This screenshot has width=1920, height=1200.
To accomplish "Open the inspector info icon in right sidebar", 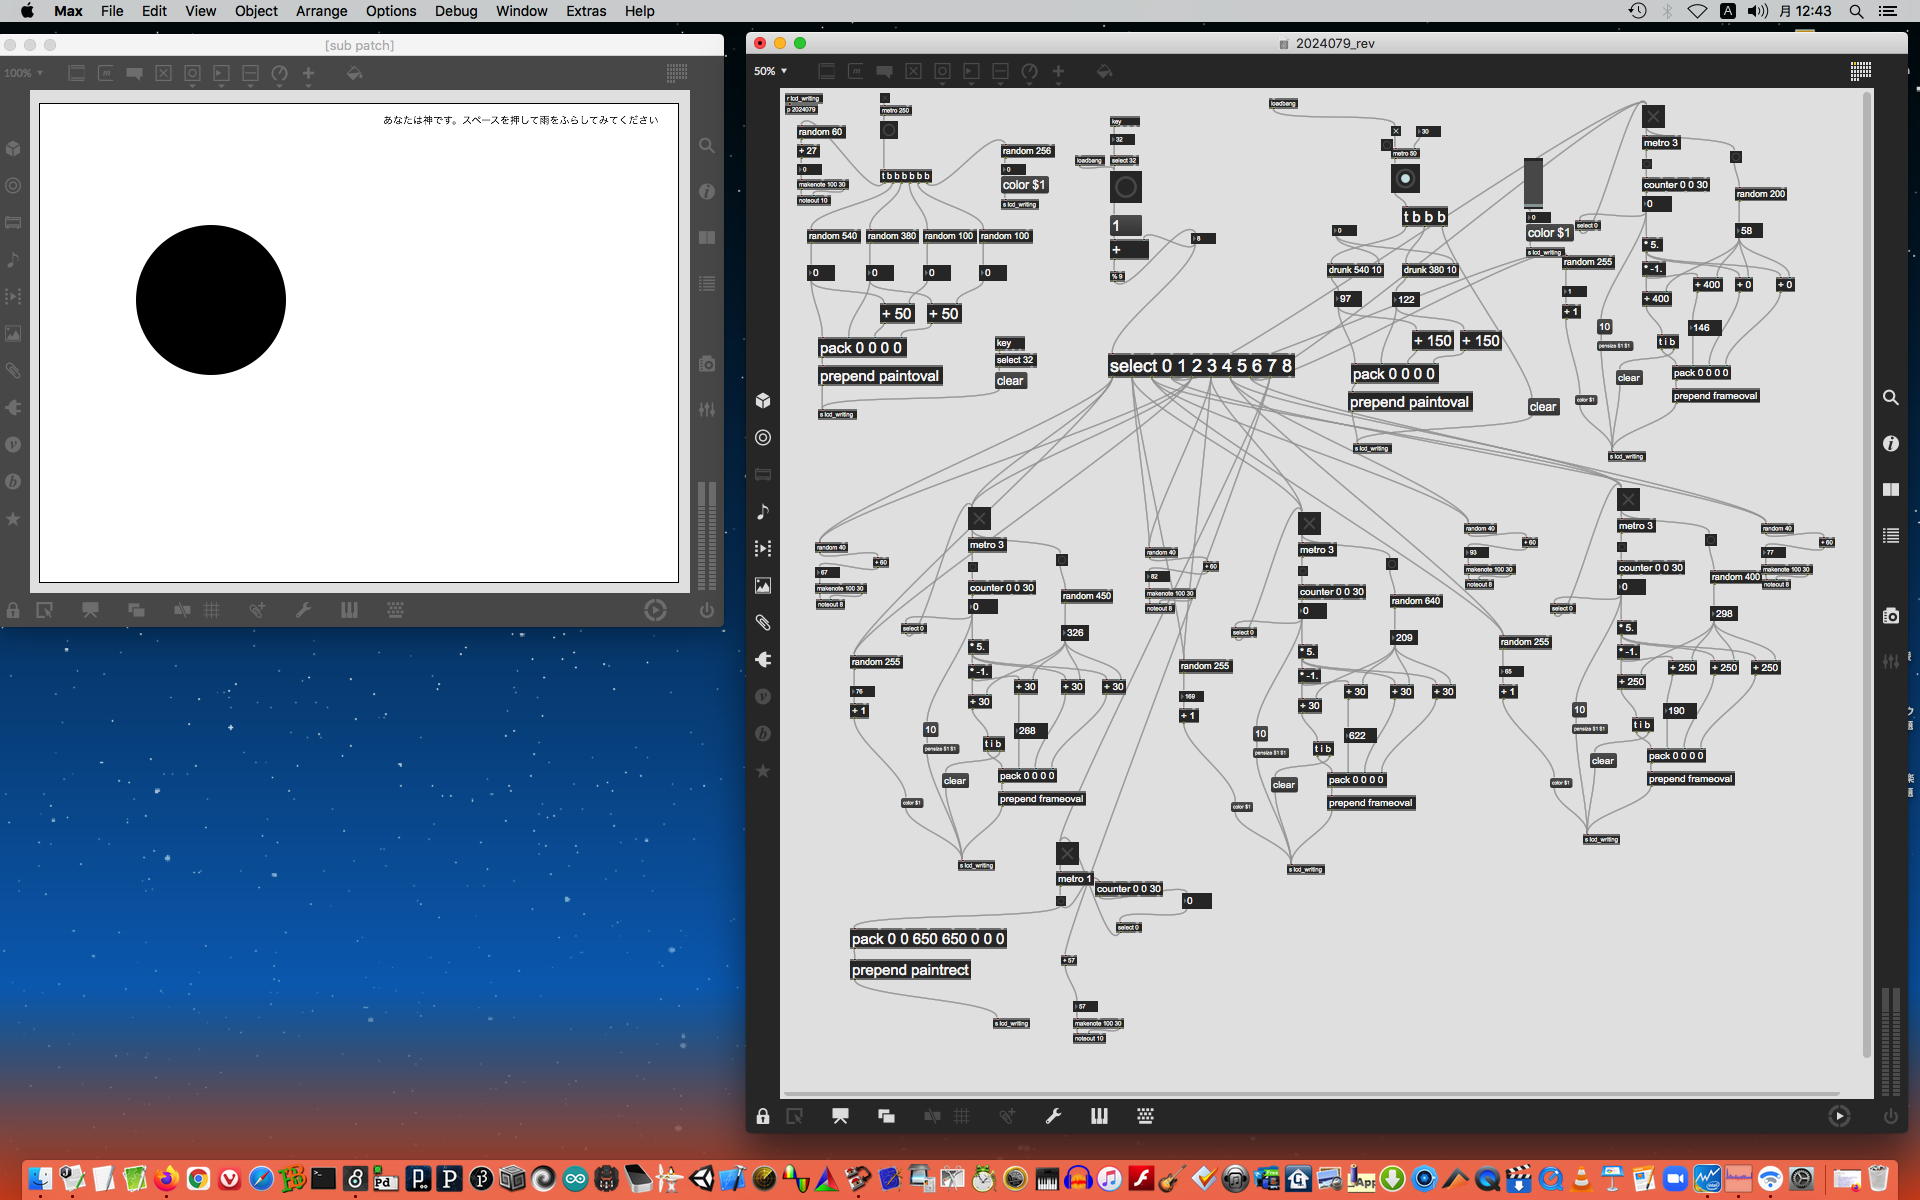I will pyautogui.click(x=1890, y=444).
